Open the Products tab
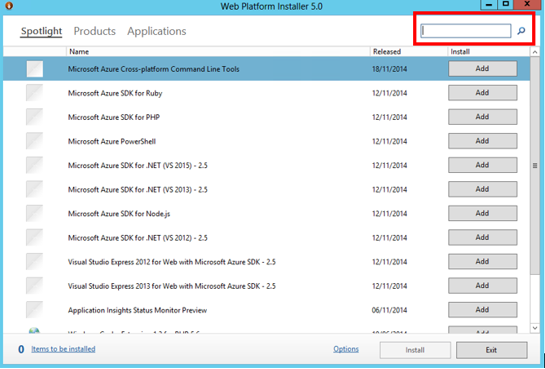Screen dimensions: 545x369 [x=95, y=31]
